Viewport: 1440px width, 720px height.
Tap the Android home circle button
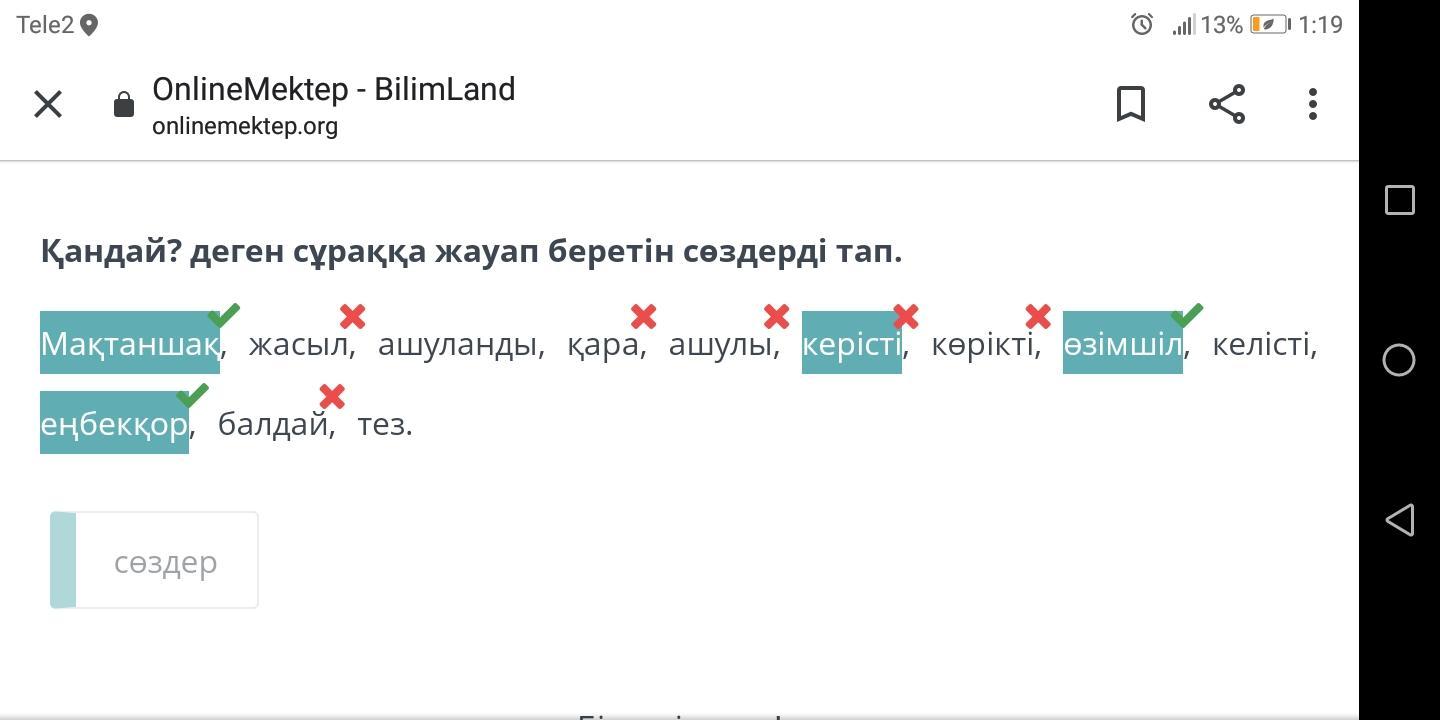tap(1399, 360)
